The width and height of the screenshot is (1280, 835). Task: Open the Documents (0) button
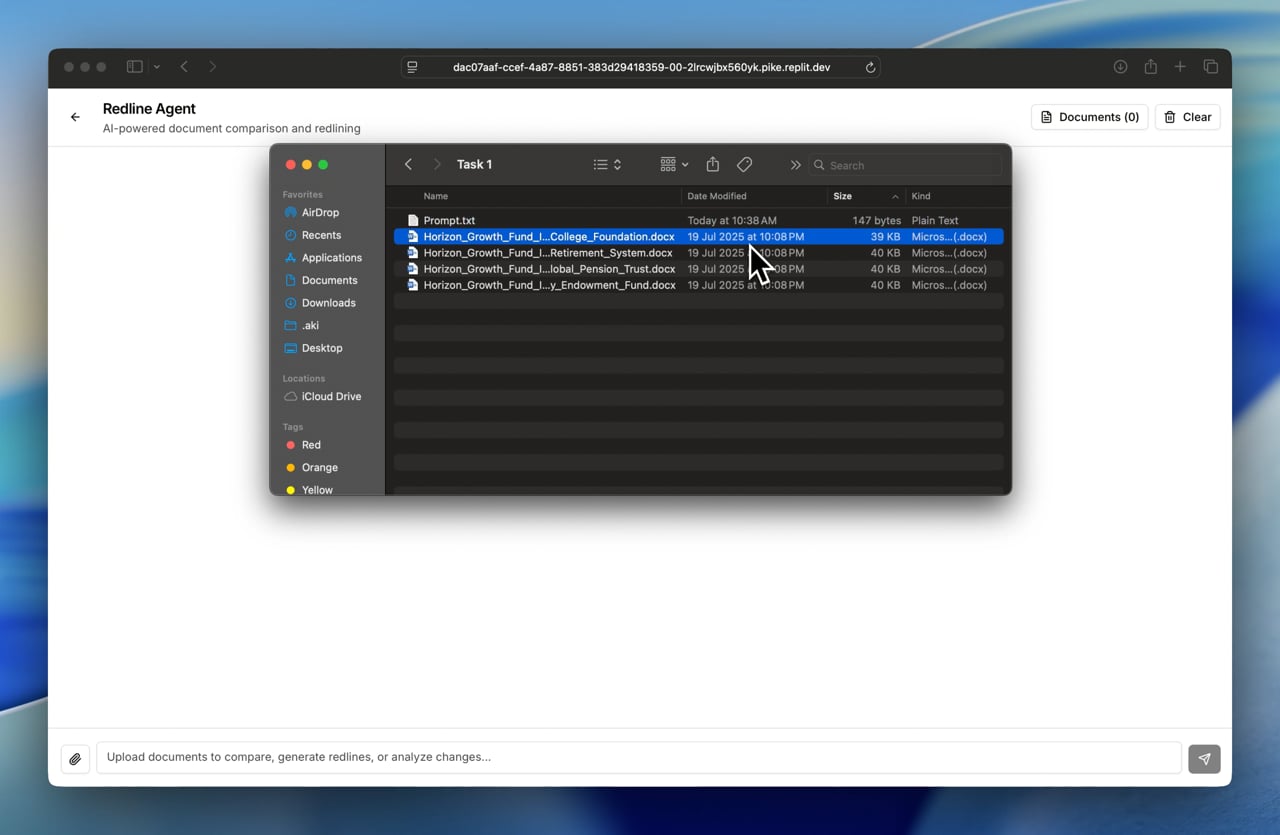[1089, 117]
